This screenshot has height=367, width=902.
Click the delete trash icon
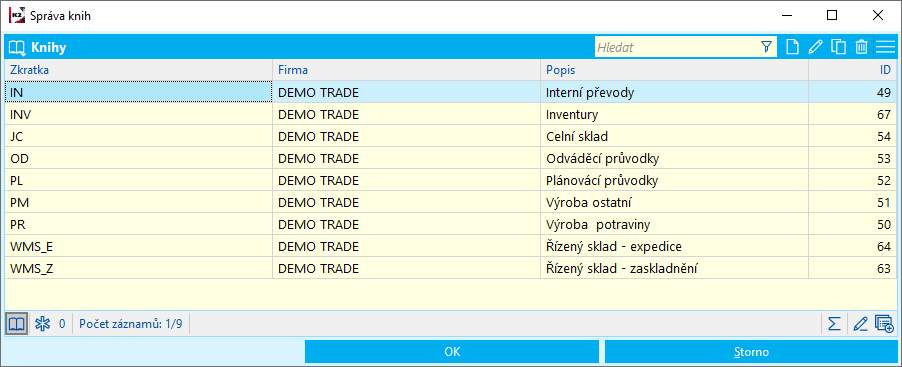(861, 47)
